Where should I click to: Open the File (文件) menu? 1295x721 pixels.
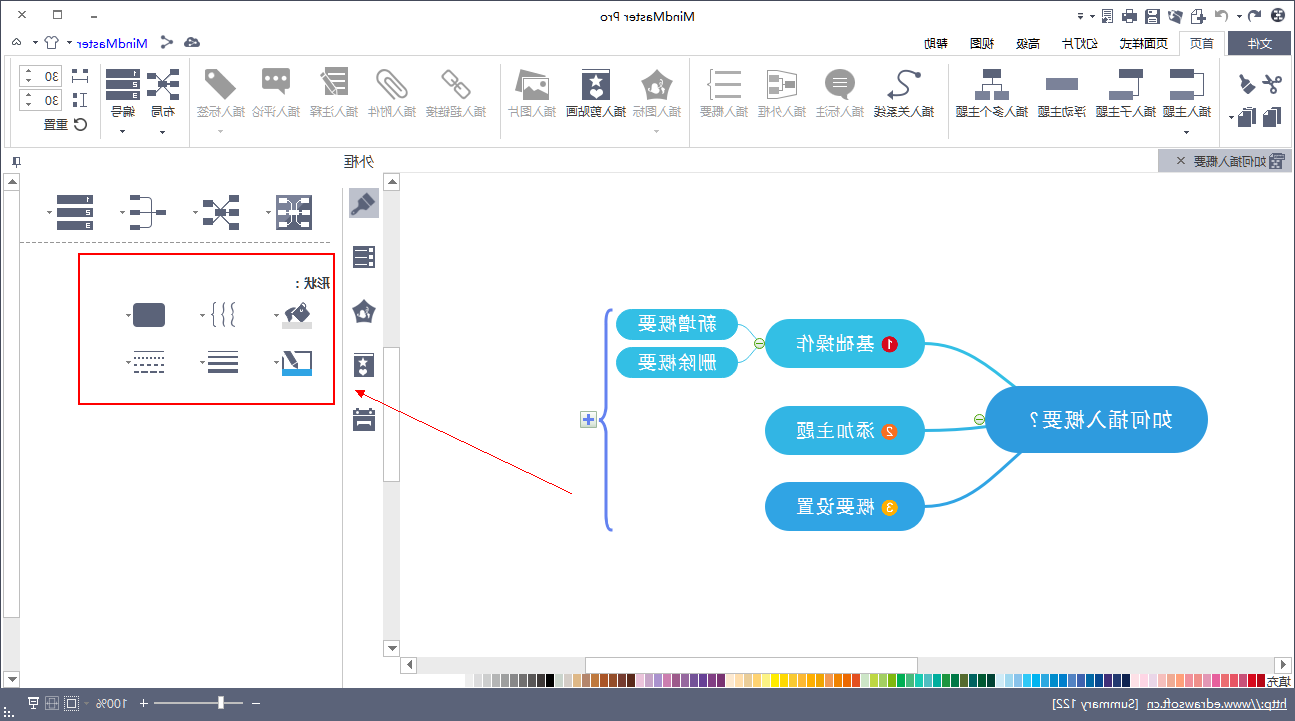1260,43
